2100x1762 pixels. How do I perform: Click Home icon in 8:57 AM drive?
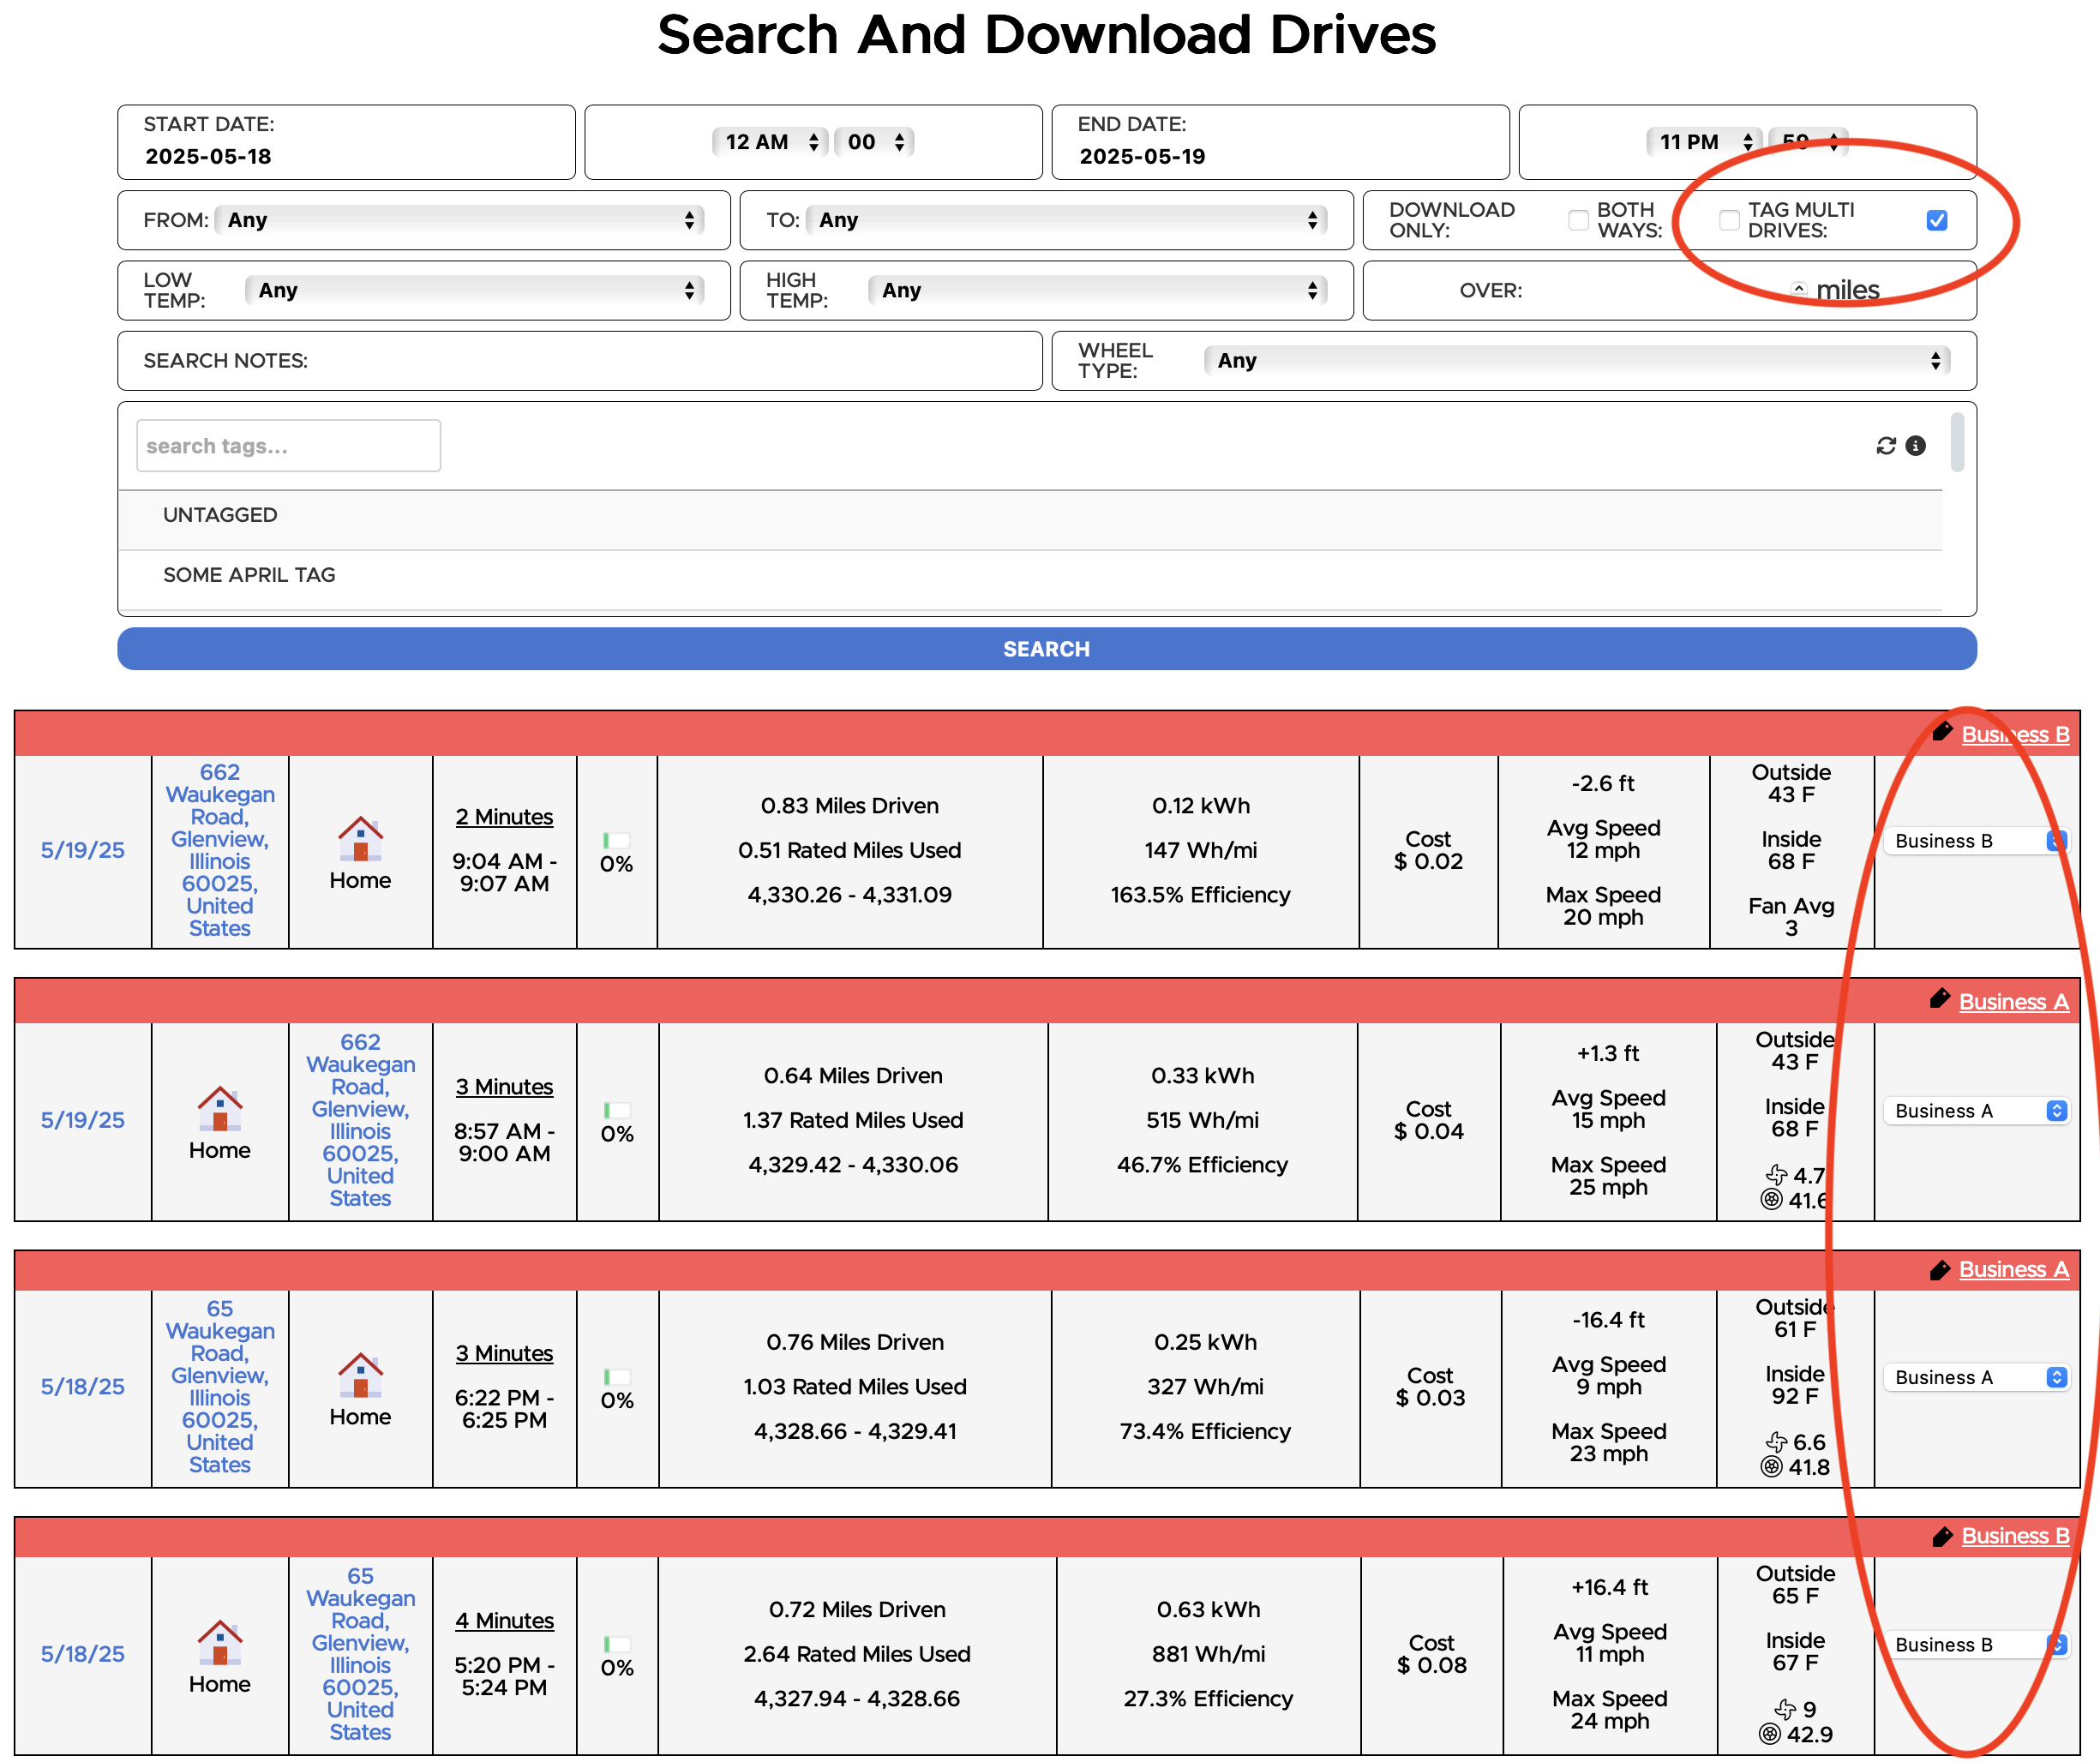pyautogui.click(x=219, y=1108)
